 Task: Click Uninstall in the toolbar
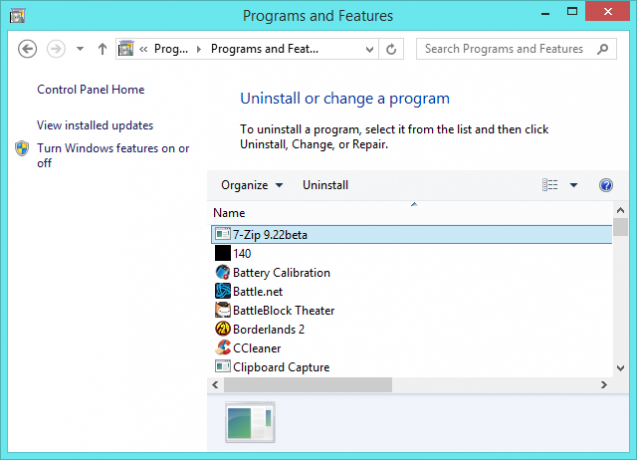coord(325,185)
